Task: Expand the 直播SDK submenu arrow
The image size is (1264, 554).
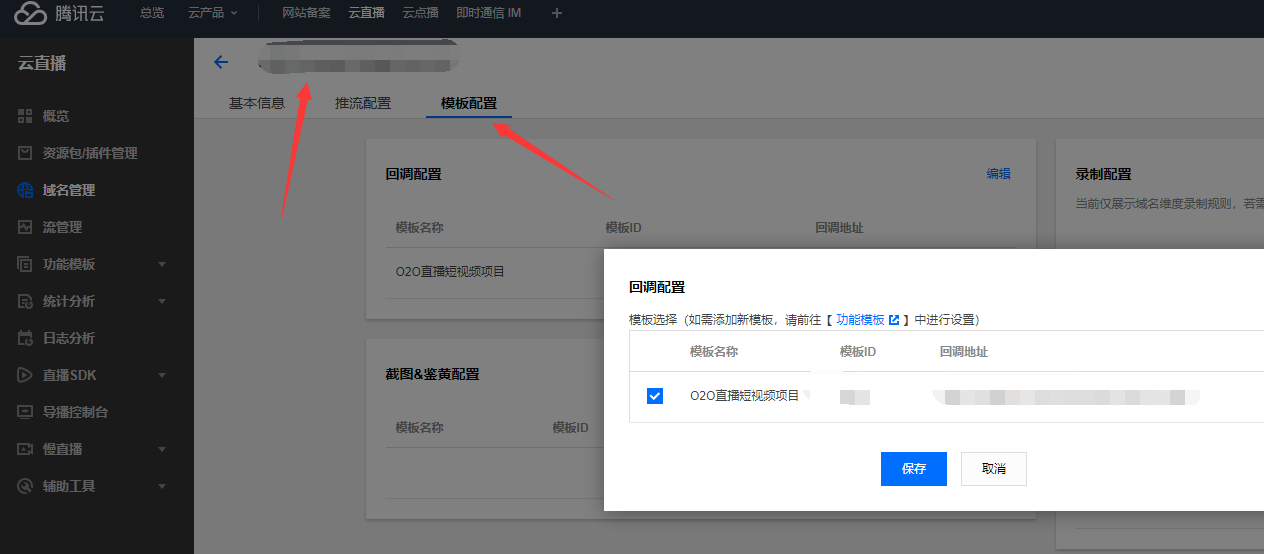Action: [x=162, y=376]
